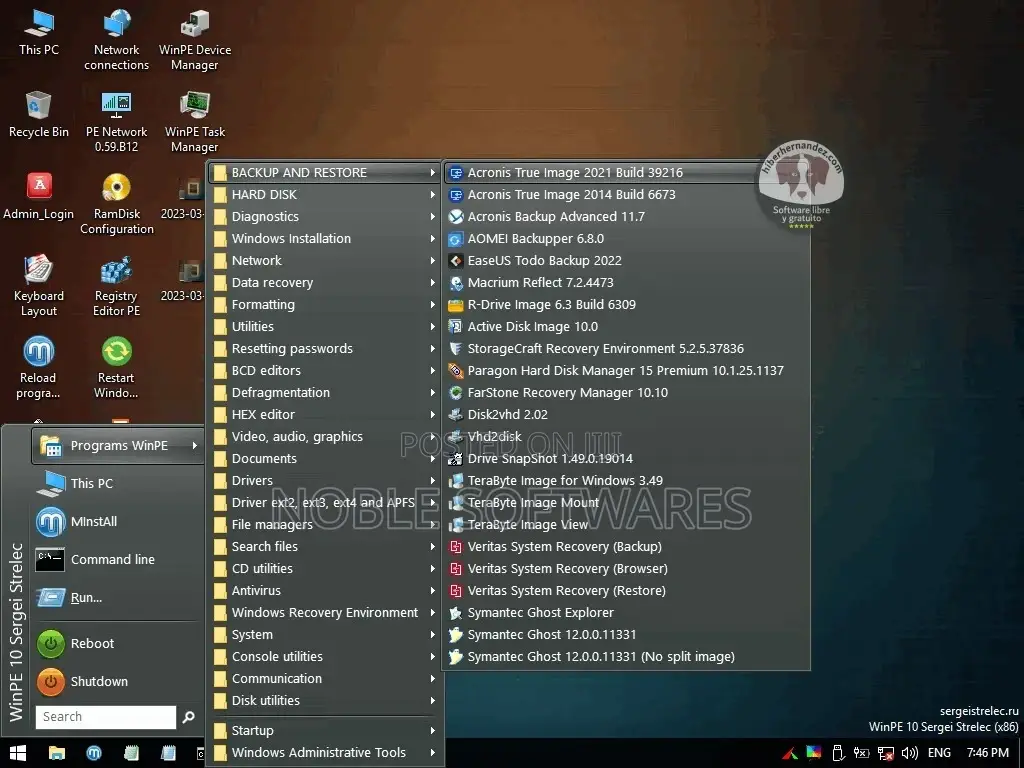
Task: Open File Explorer from taskbar
Action: [x=57, y=753]
